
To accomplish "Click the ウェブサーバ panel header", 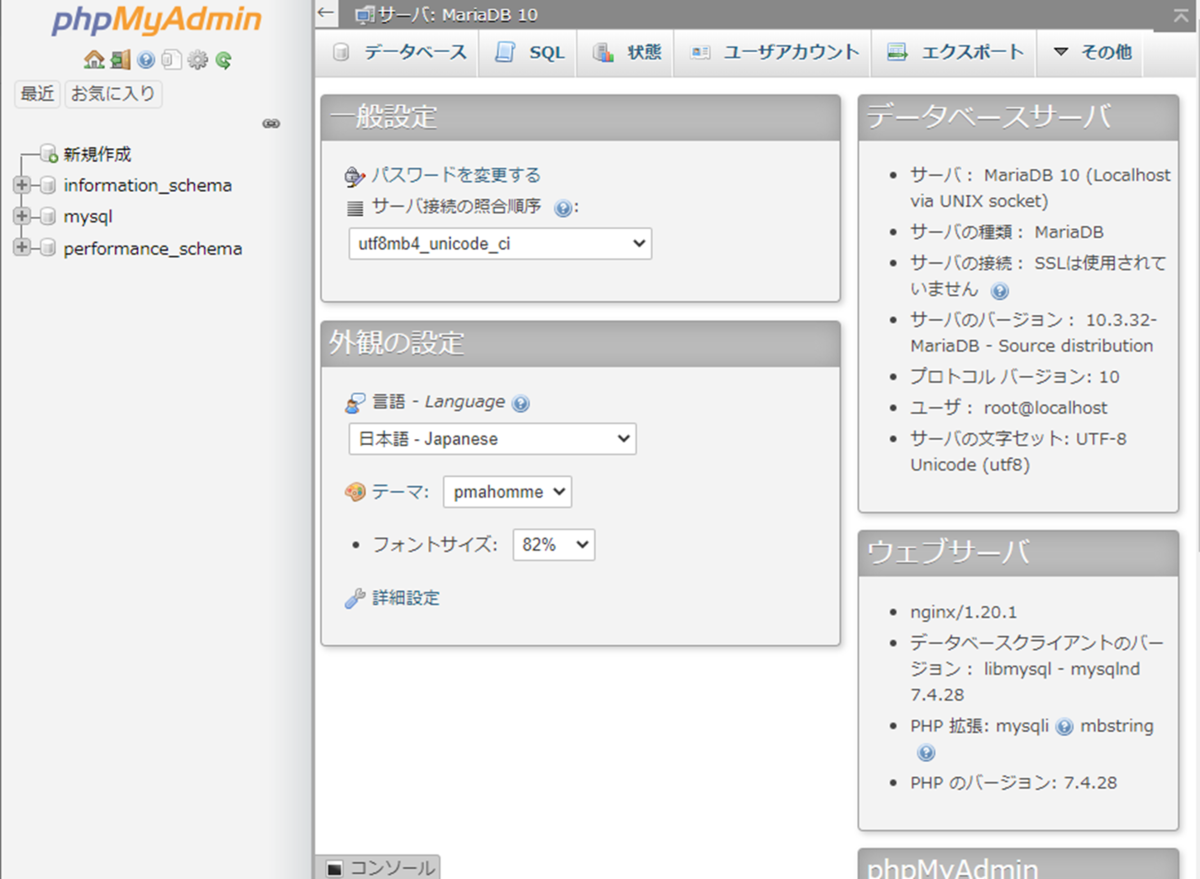I will (x=1019, y=552).
